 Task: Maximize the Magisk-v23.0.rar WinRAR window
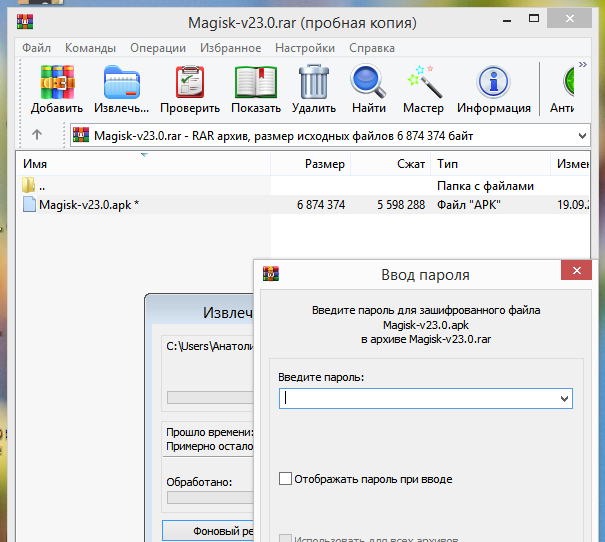coord(534,19)
